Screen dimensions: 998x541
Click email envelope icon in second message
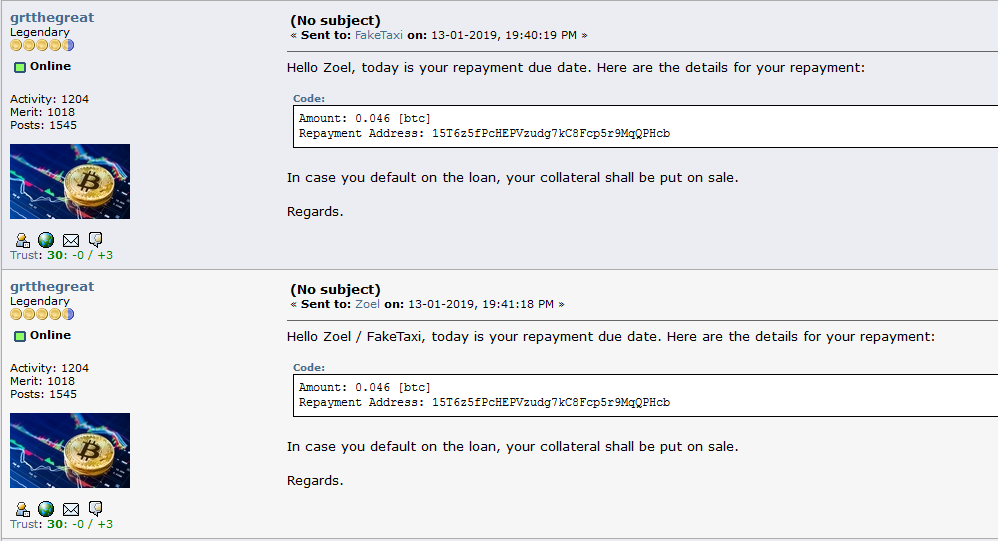71,510
